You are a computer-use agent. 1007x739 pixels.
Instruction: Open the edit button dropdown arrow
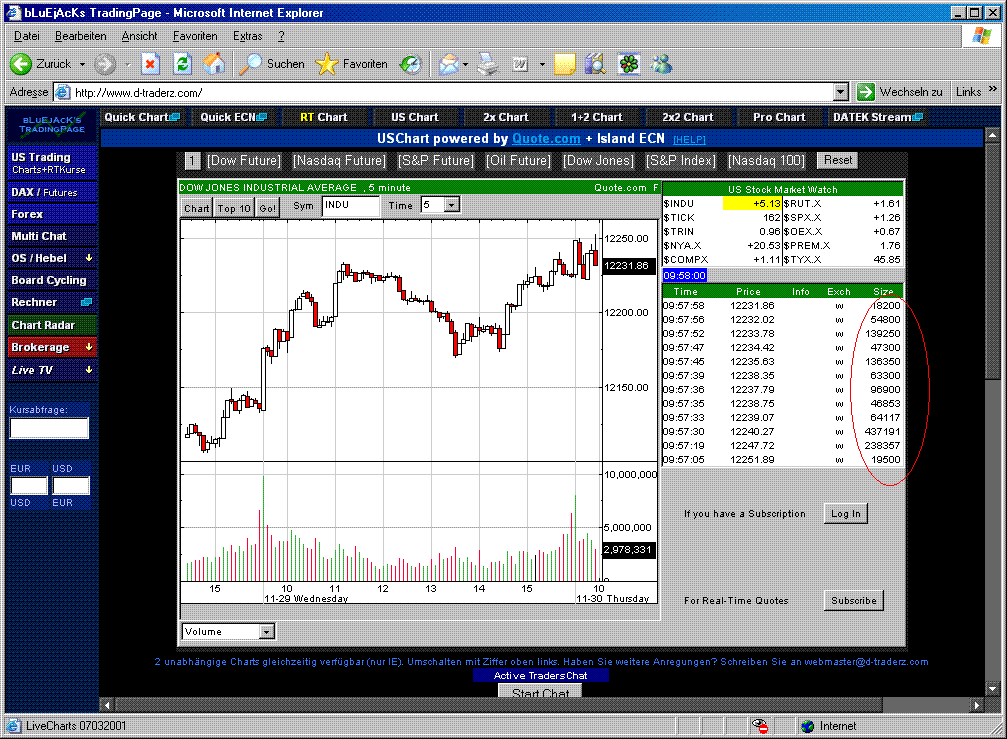coord(542,64)
